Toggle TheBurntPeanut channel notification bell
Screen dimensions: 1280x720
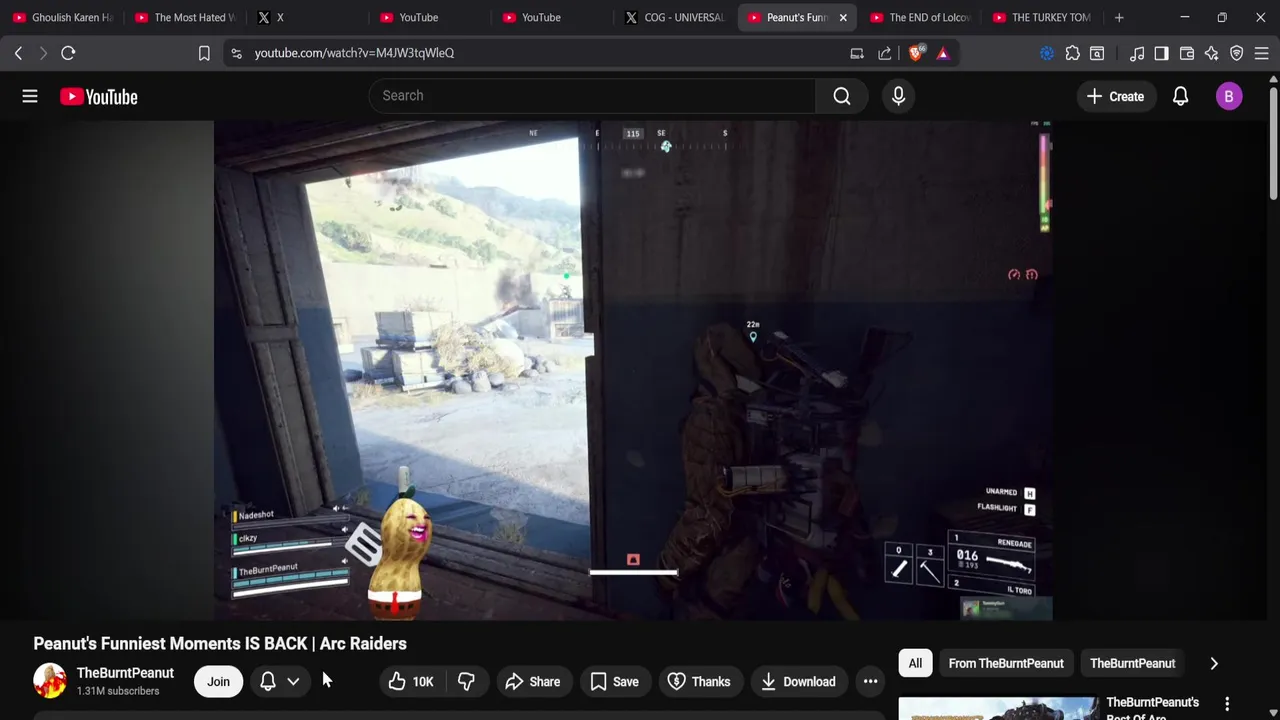(268, 682)
